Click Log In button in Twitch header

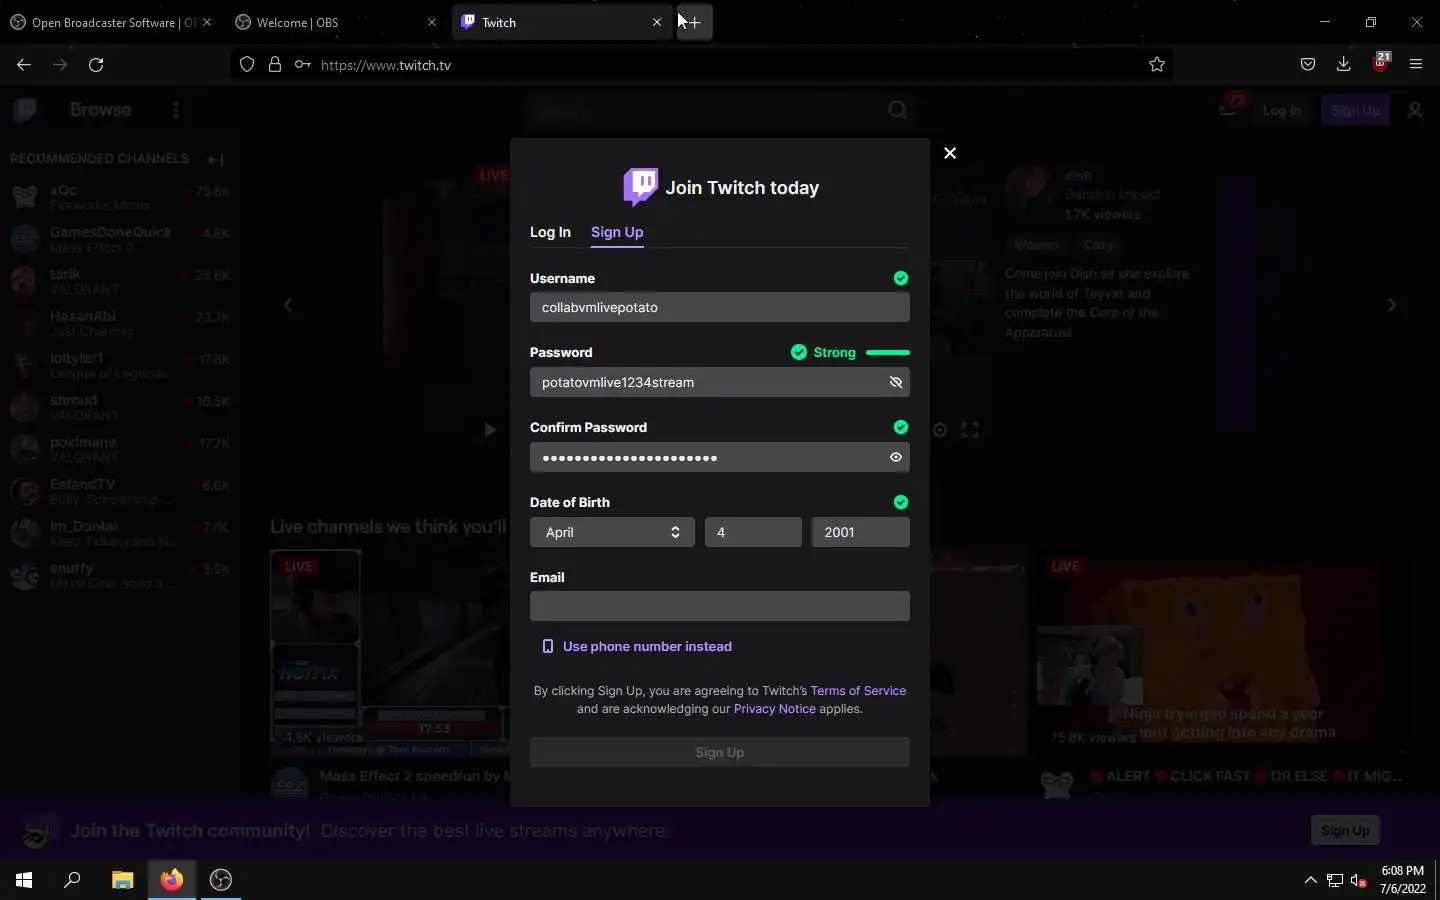1281,110
